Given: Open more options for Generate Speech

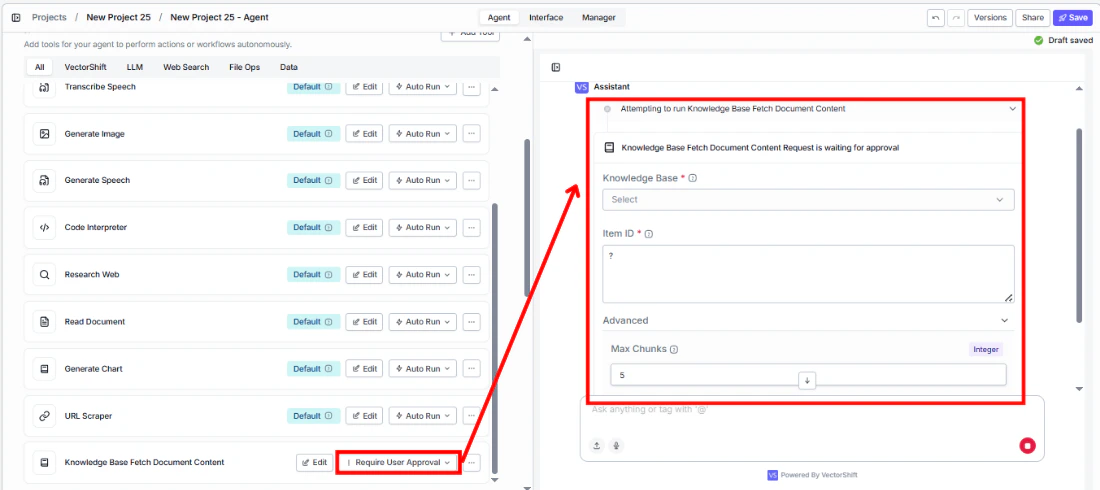Looking at the screenshot, I should click(471, 180).
